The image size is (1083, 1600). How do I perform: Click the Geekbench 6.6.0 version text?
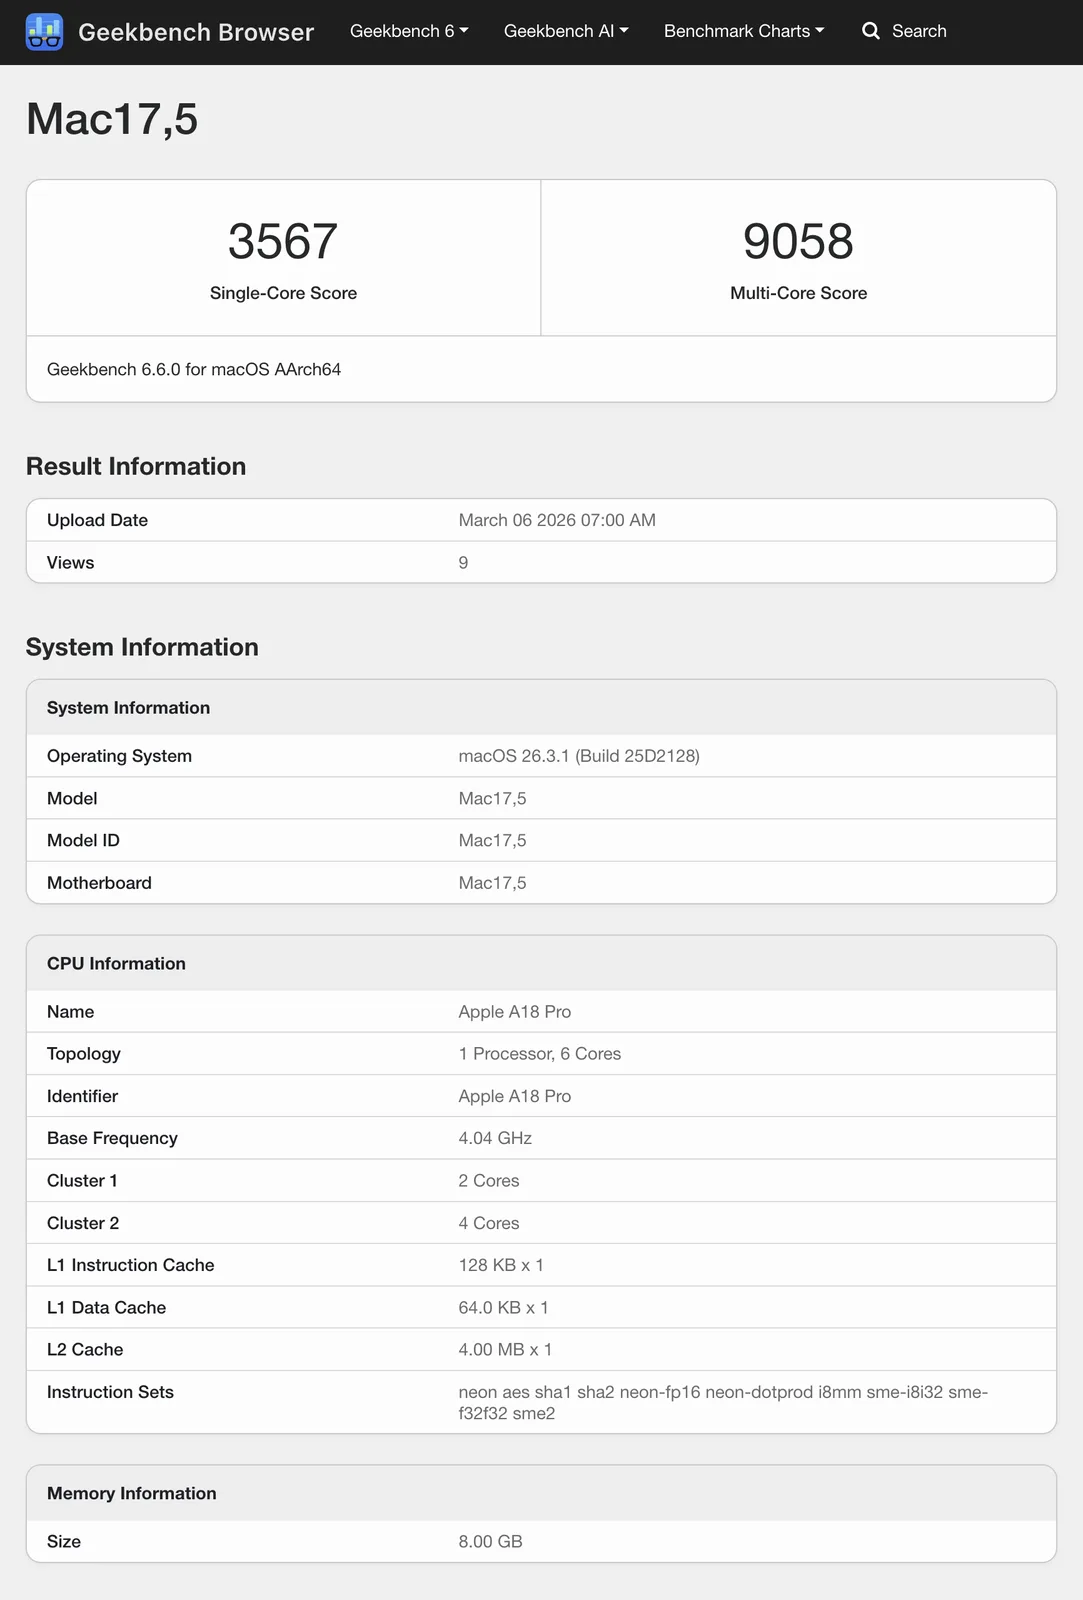pyautogui.click(x=194, y=369)
